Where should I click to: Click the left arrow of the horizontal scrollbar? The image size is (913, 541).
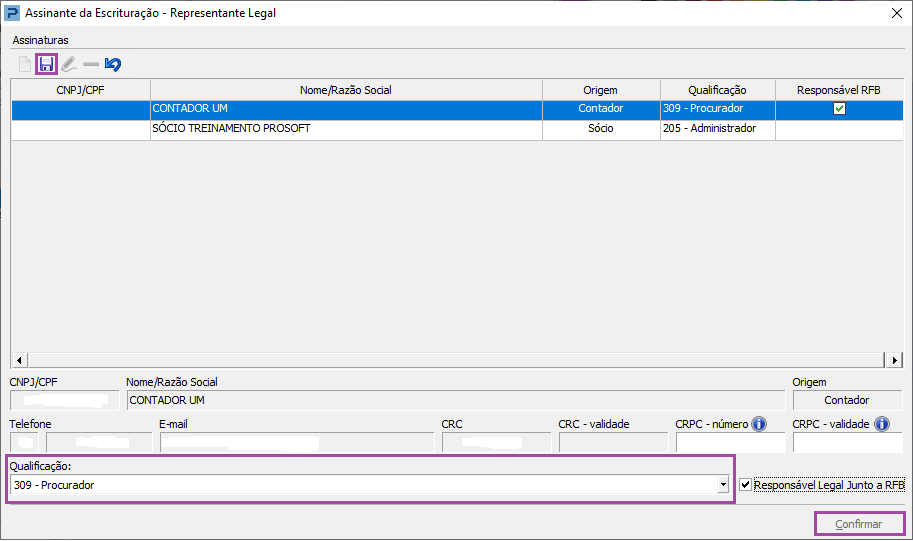click(19, 360)
